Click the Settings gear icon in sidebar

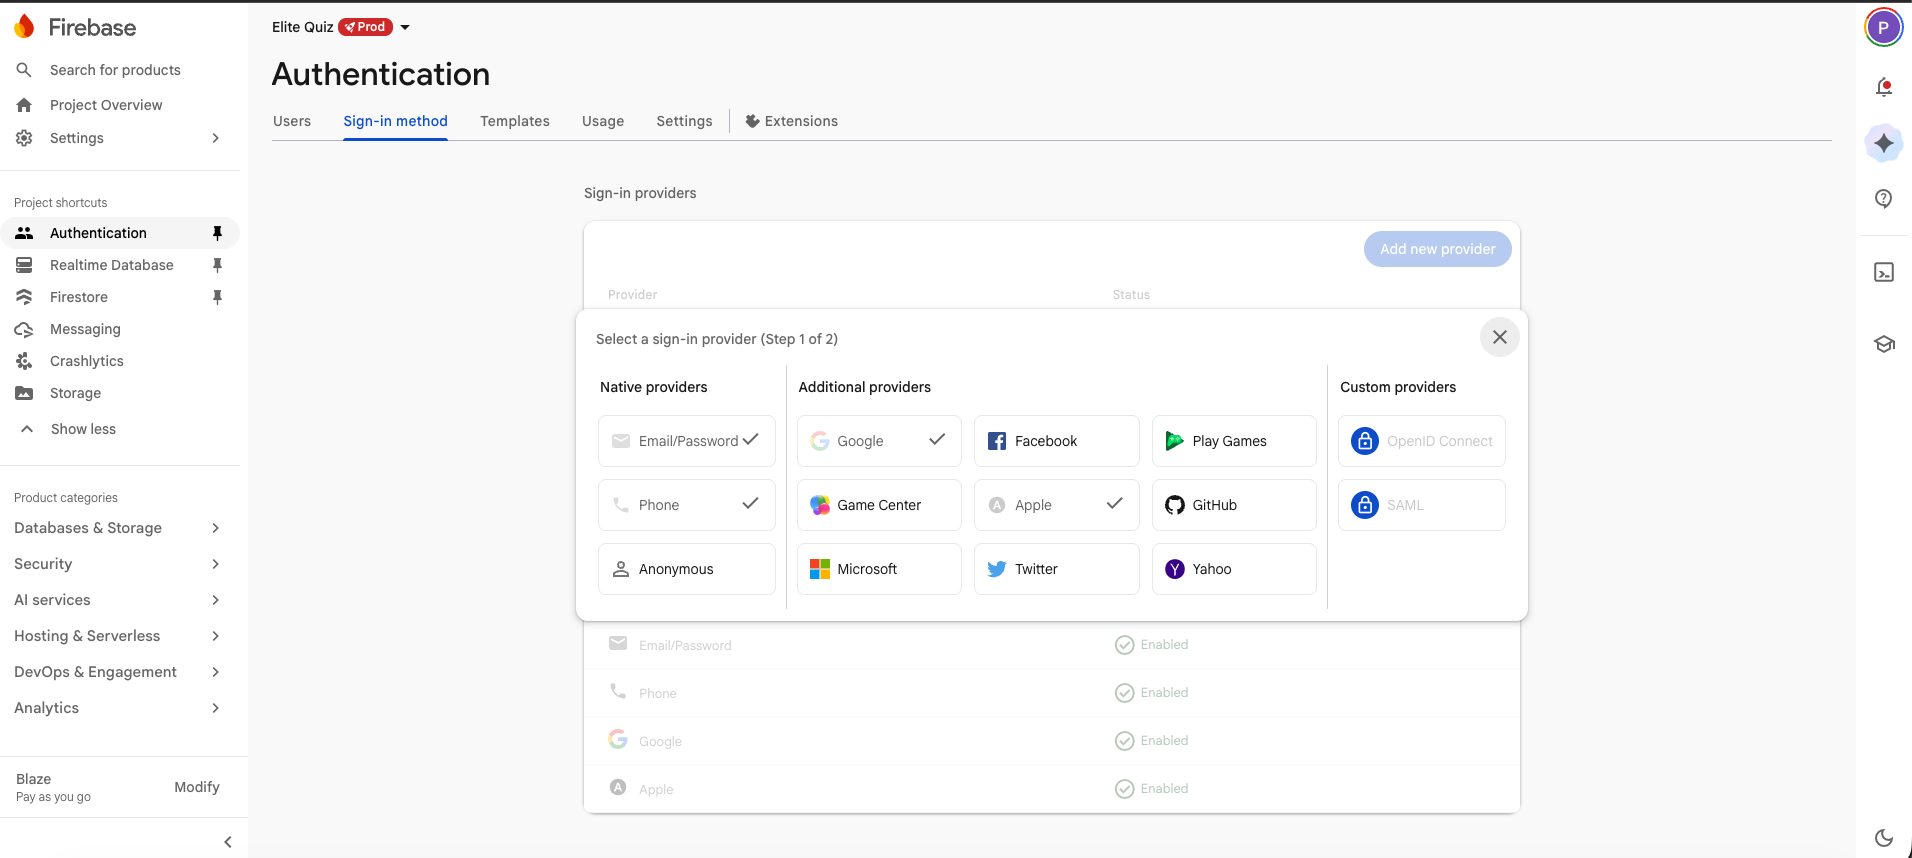[x=24, y=138]
